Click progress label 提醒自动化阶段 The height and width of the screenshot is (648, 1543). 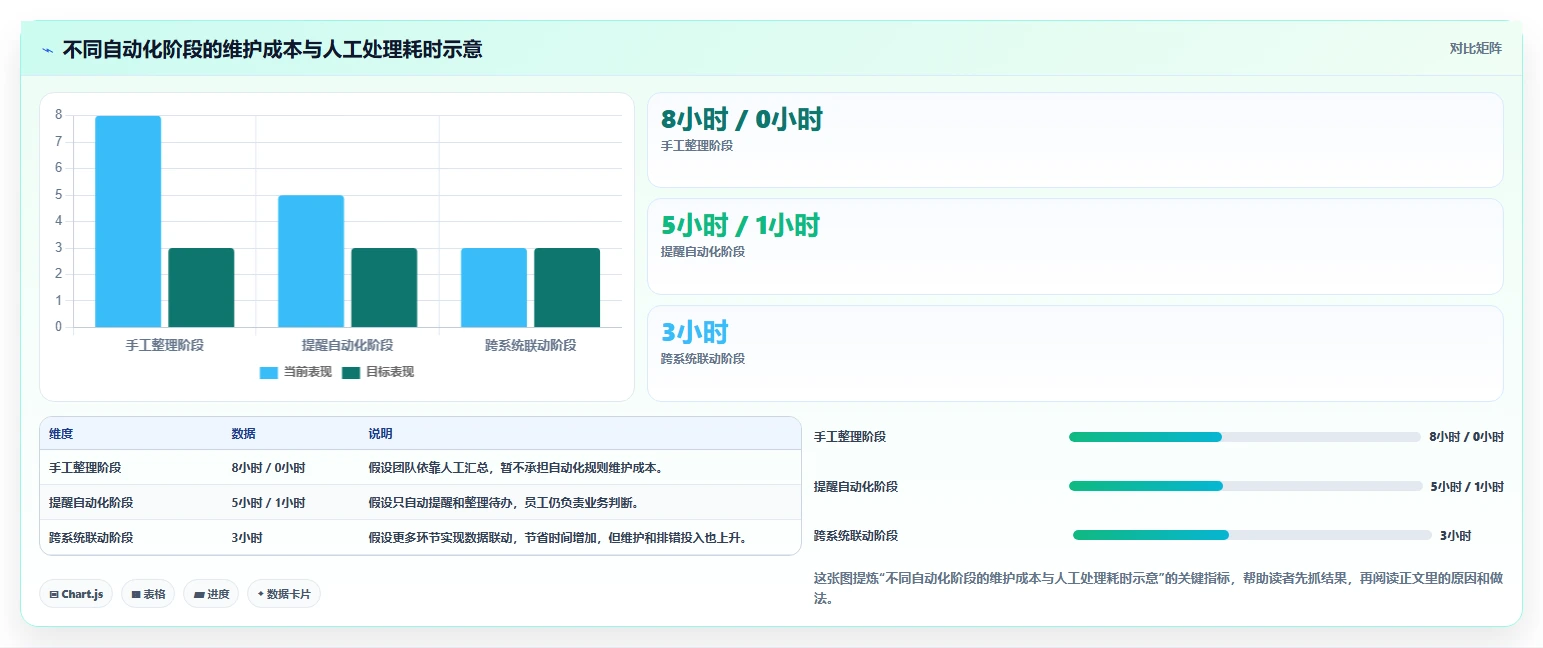[x=856, y=486]
